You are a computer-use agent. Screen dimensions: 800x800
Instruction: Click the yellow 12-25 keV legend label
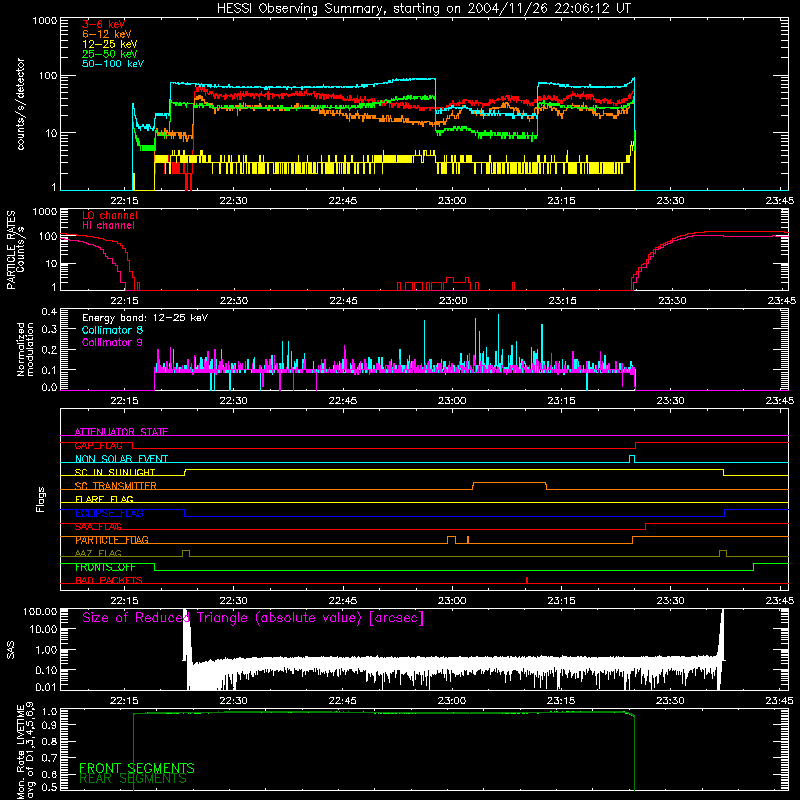110,44
